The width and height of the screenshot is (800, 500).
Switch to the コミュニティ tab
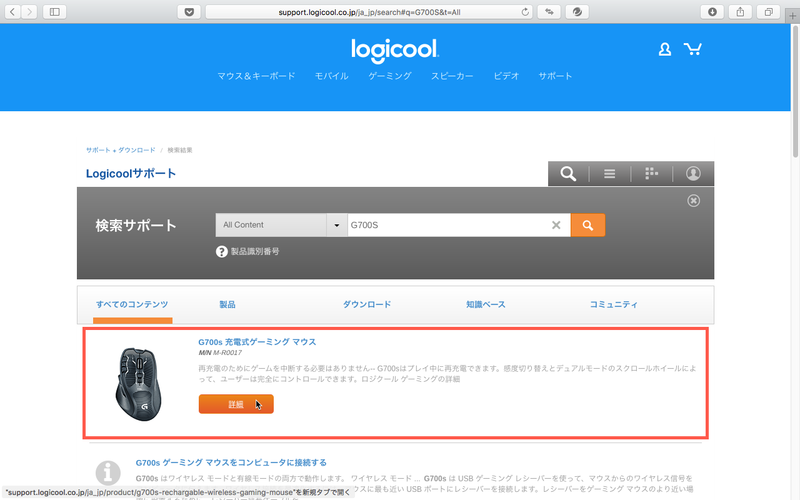[614, 305]
